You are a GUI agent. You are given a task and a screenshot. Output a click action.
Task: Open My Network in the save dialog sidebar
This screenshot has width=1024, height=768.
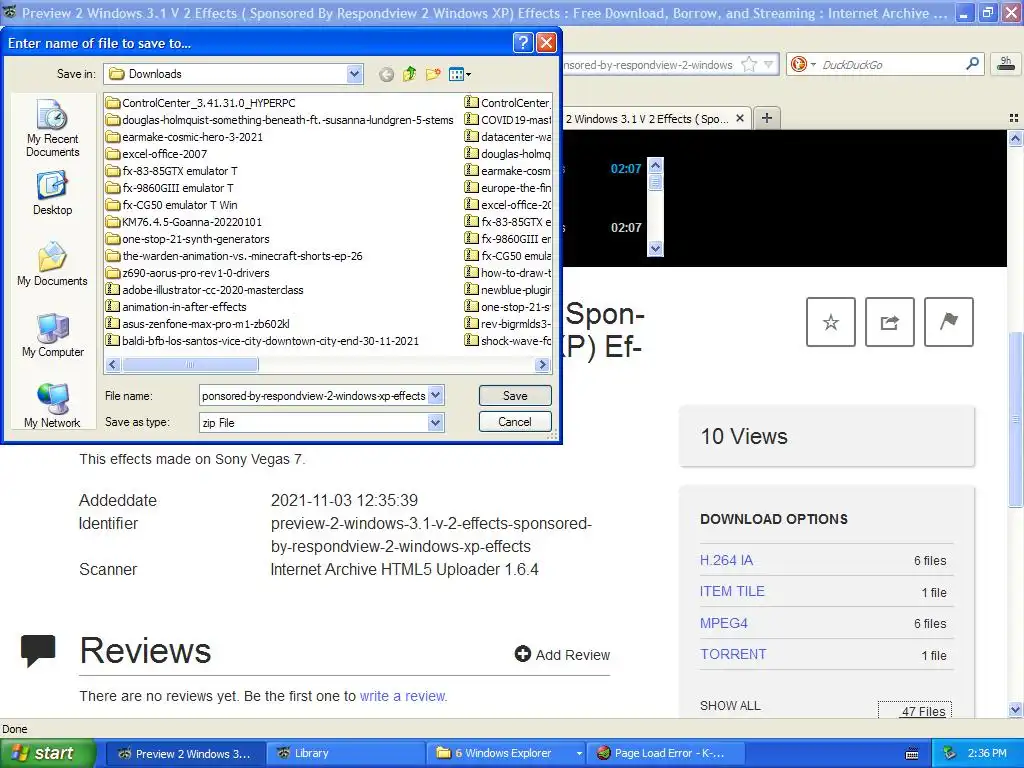(52, 406)
